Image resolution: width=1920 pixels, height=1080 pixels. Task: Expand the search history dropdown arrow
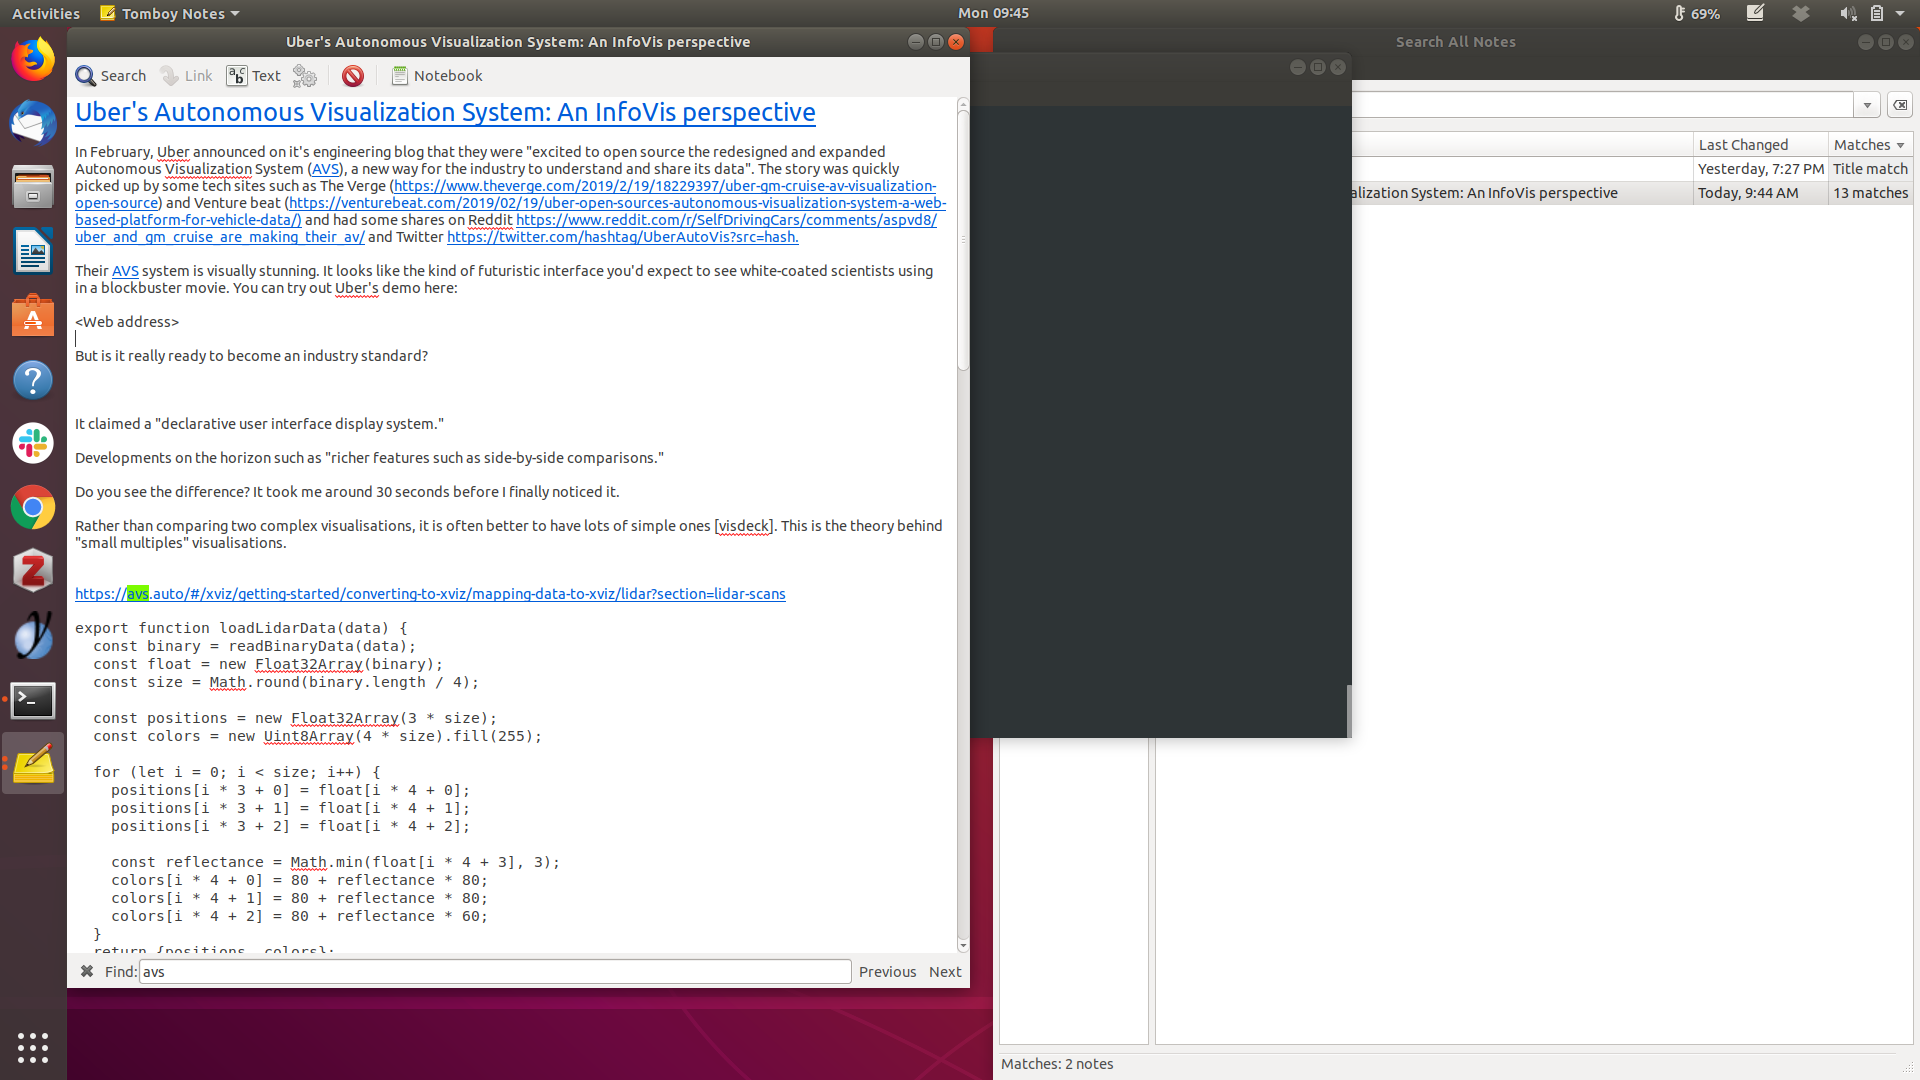tap(1867, 105)
